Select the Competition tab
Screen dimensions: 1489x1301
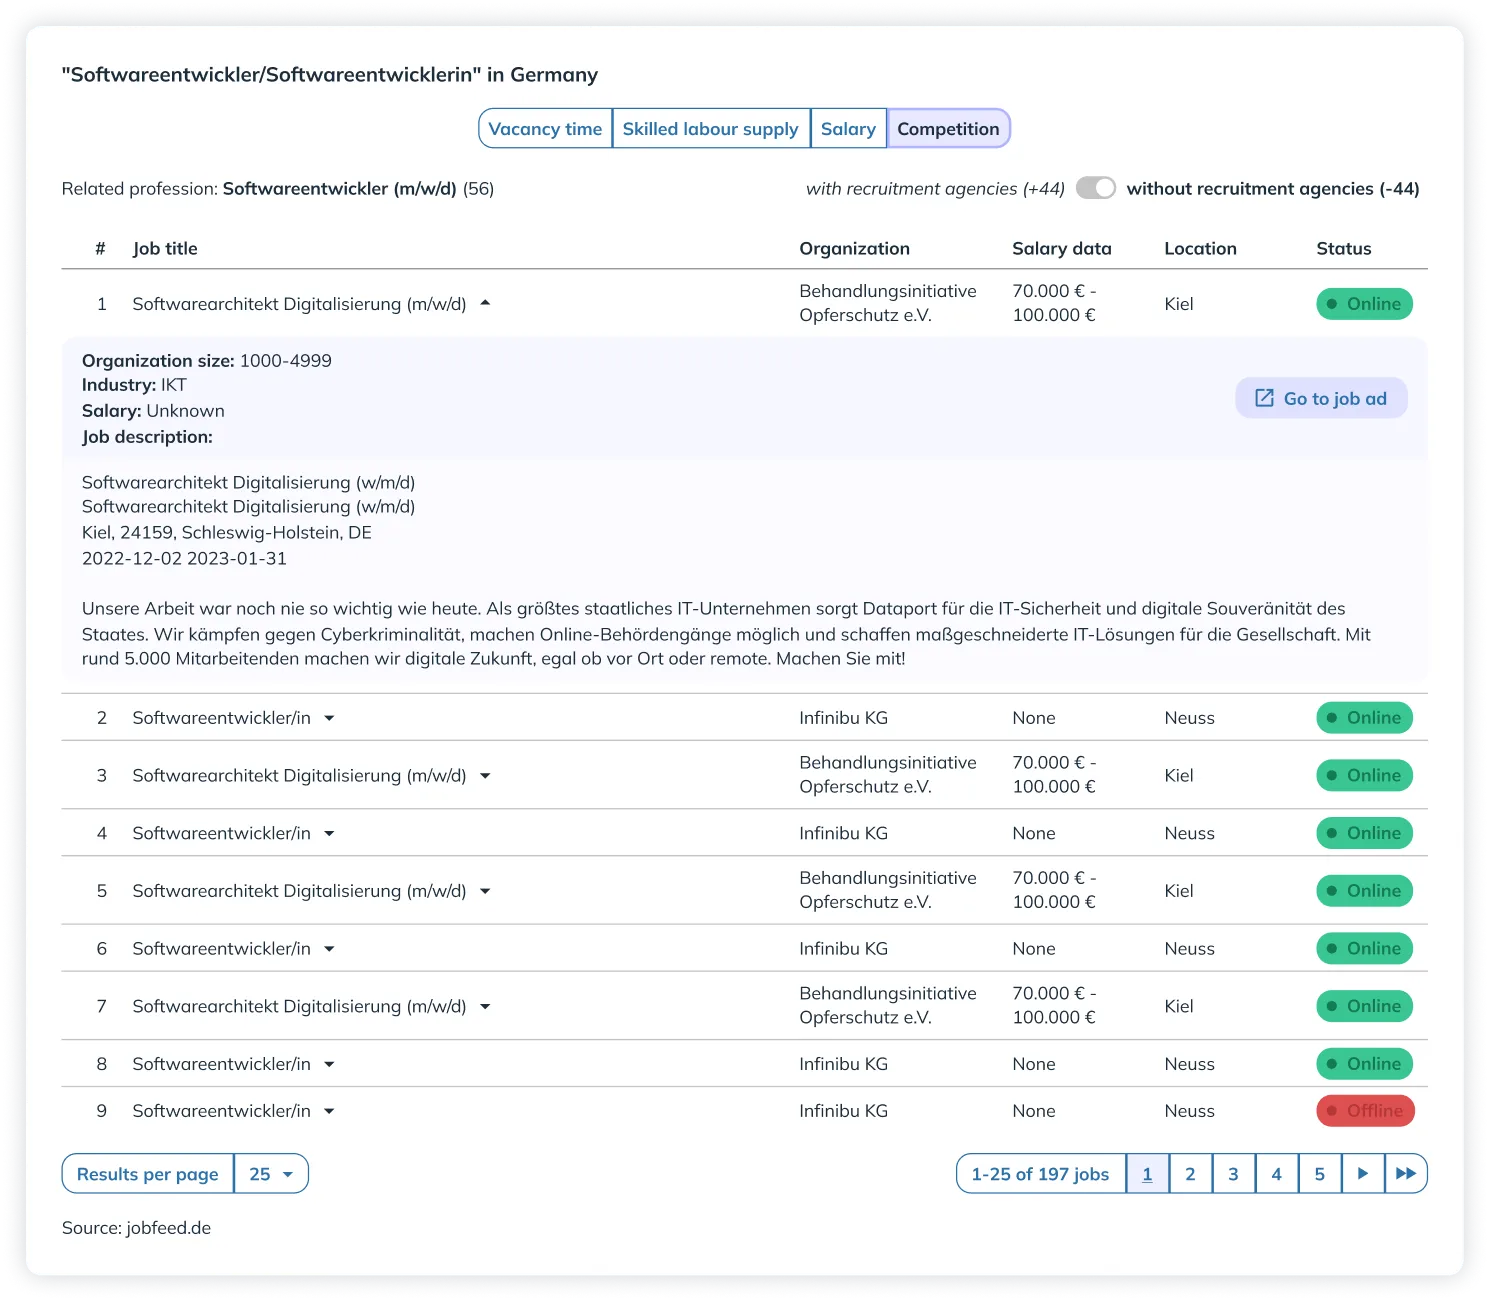pos(948,129)
